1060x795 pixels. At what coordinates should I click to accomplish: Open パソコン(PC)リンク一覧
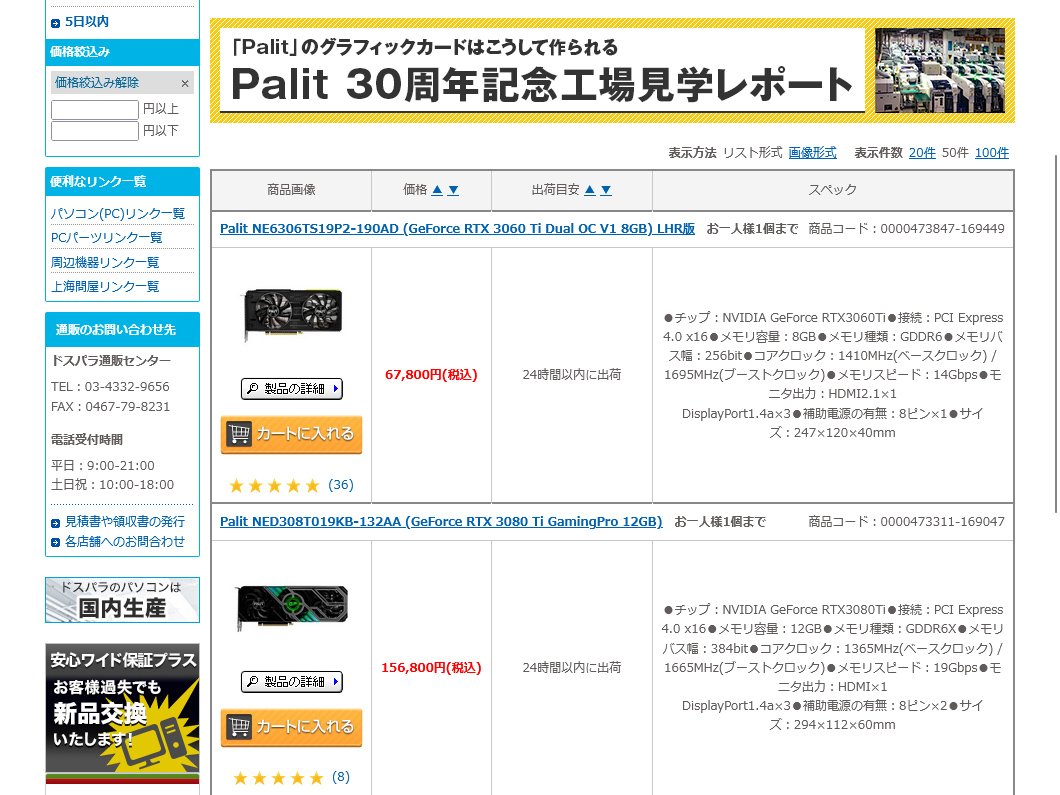[x=118, y=214]
